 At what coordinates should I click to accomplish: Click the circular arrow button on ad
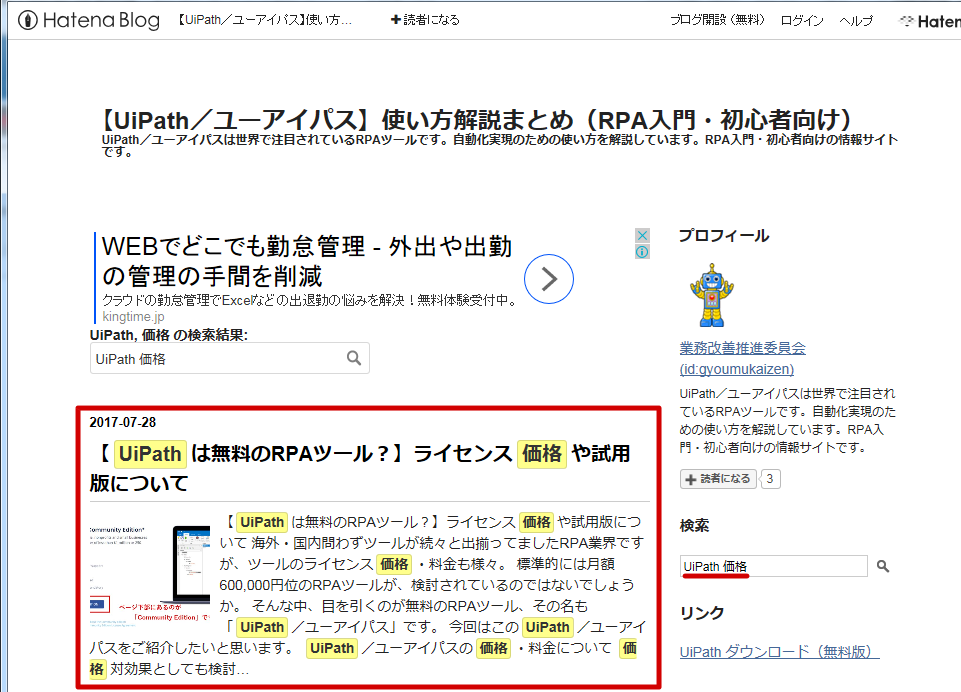coord(549,279)
